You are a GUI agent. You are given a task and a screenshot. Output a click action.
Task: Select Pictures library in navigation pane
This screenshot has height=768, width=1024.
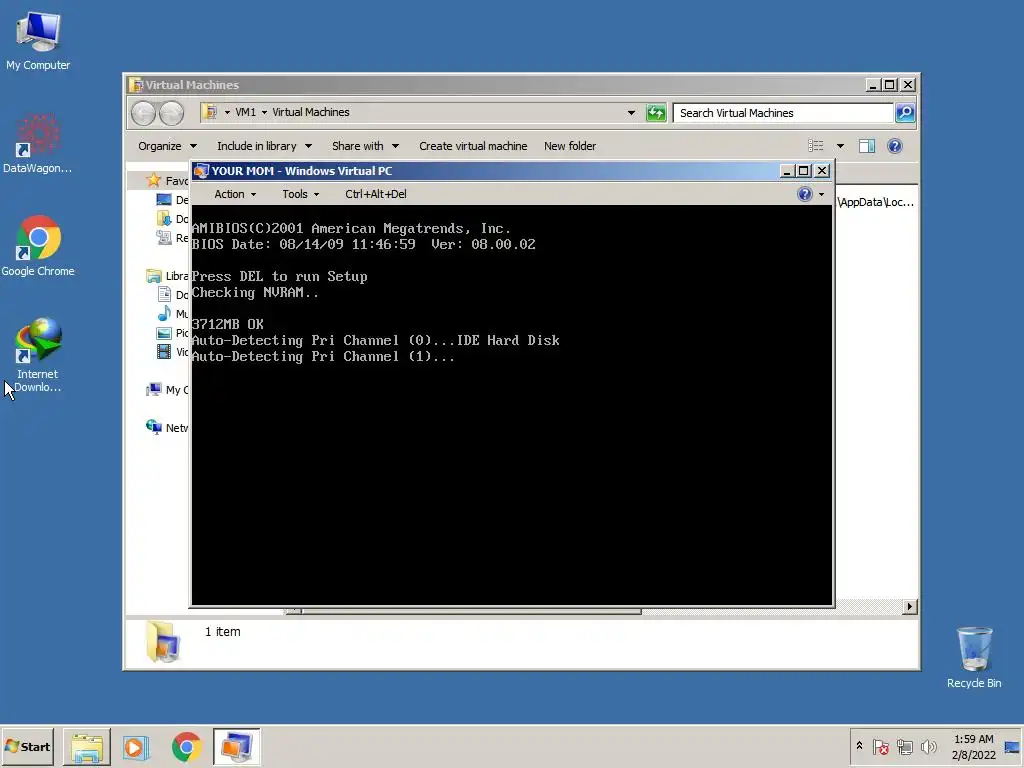172,333
